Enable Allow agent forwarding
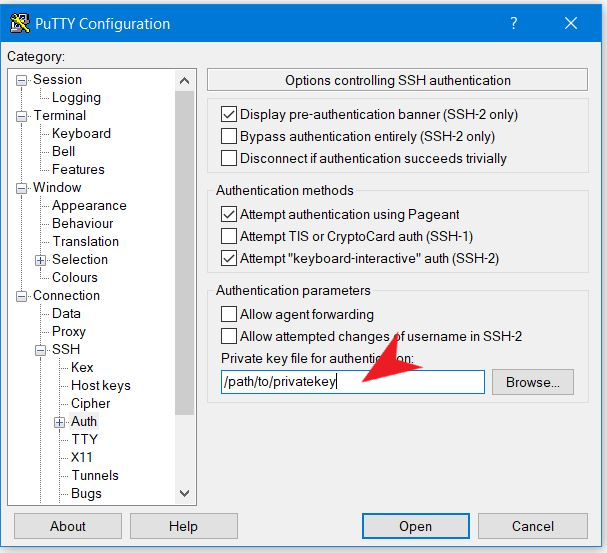Viewport: 607px width, 553px height. click(229, 314)
